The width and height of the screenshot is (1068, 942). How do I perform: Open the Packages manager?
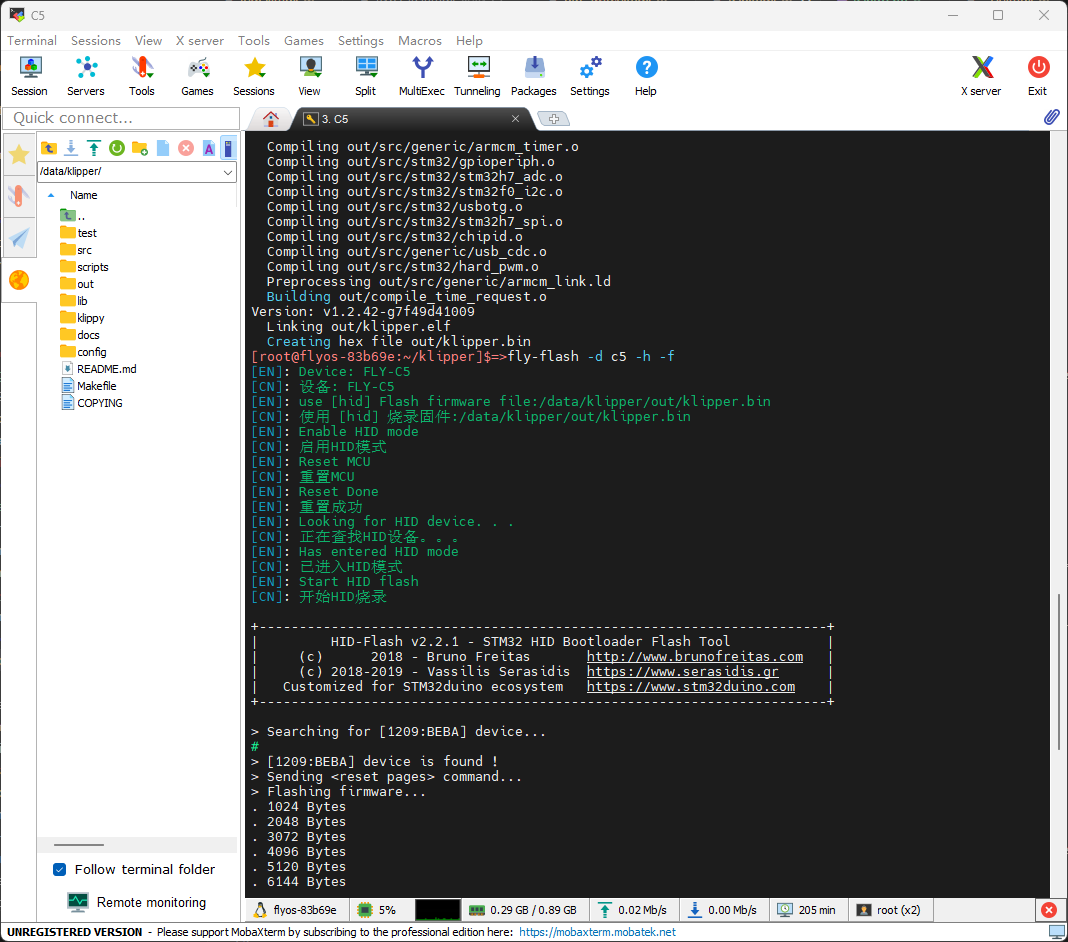pos(534,76)
